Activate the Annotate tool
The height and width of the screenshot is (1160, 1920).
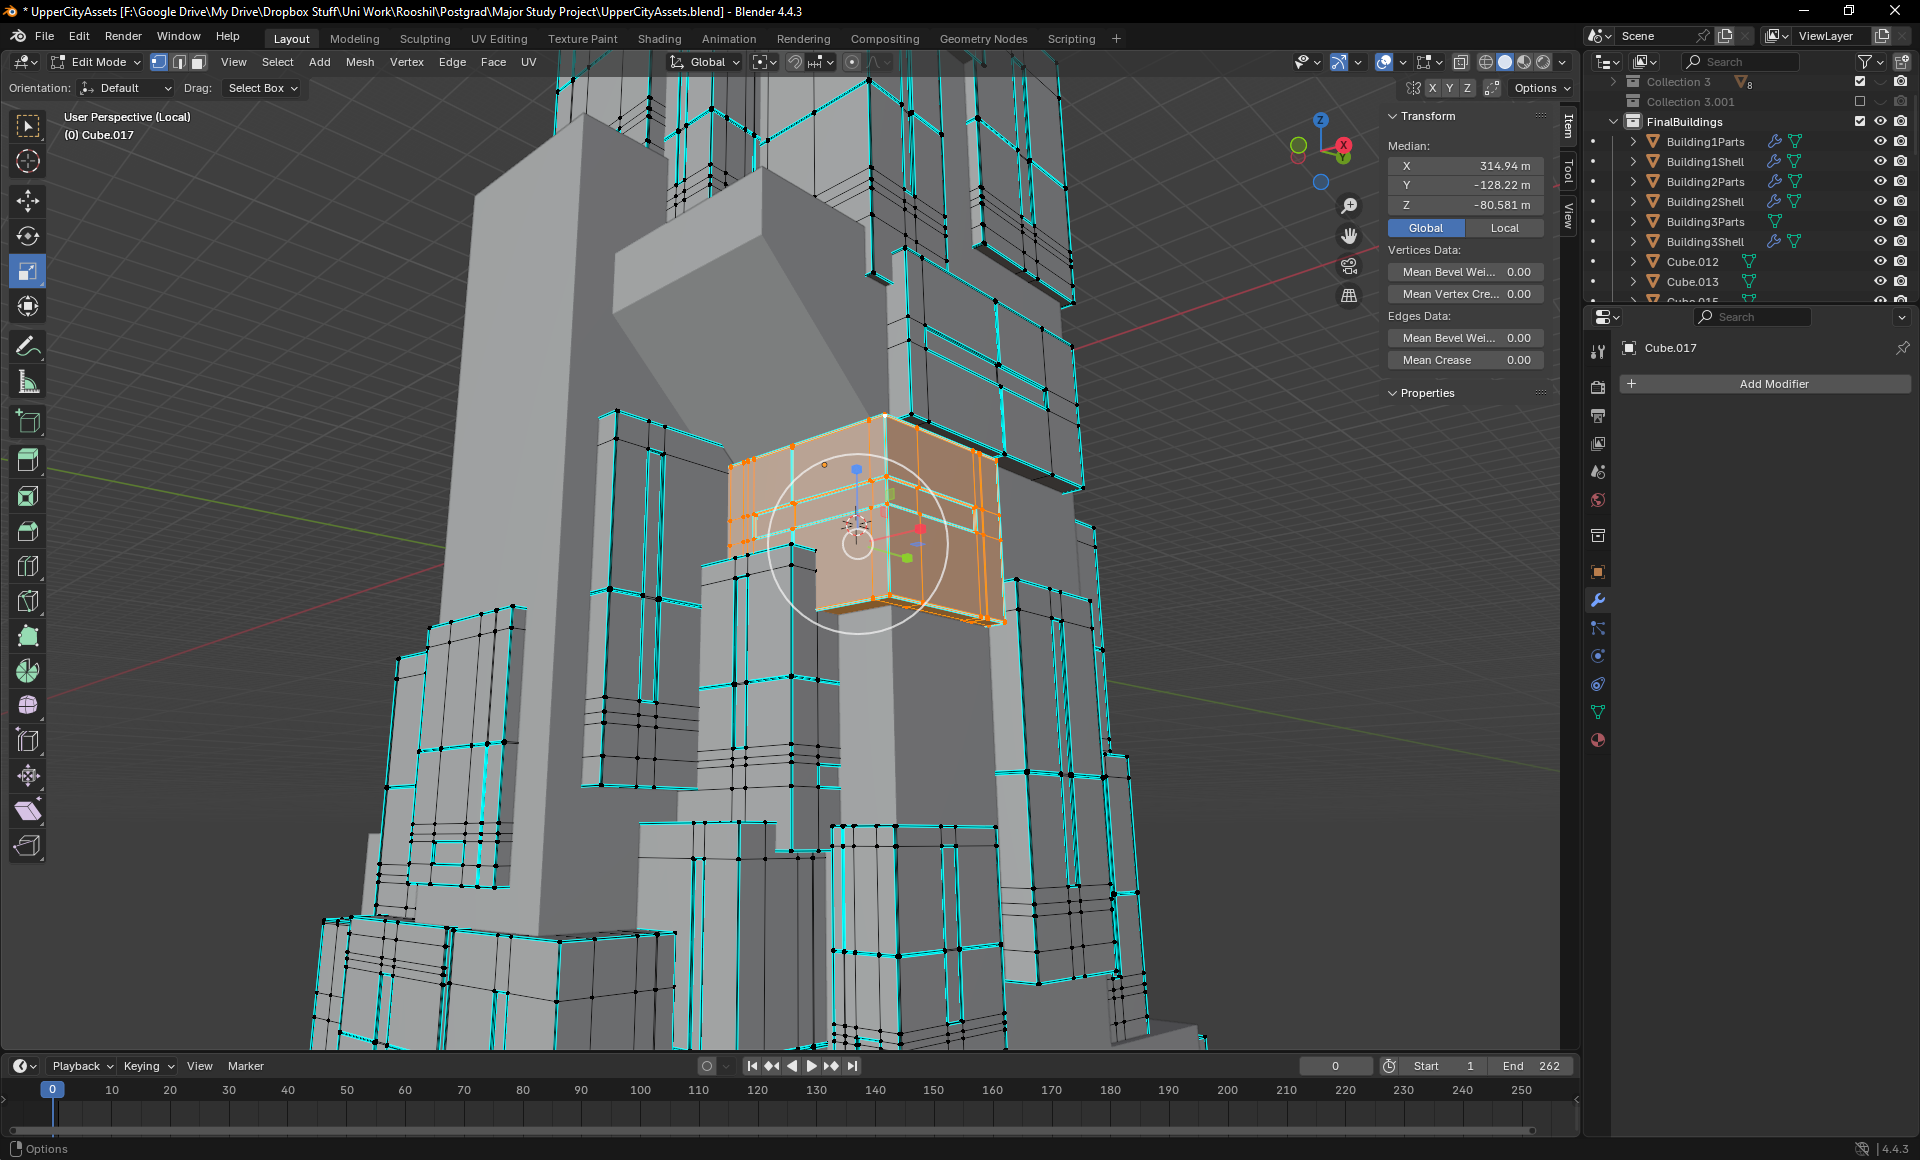click(x=28, y=347)
